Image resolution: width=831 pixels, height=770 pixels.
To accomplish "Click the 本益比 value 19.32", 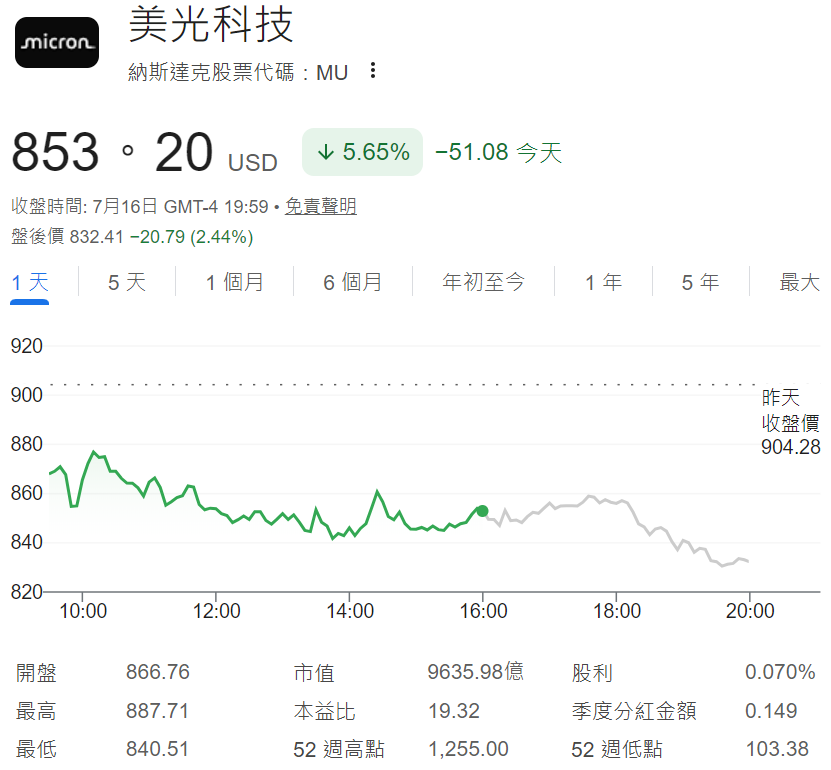I will 454,711.
